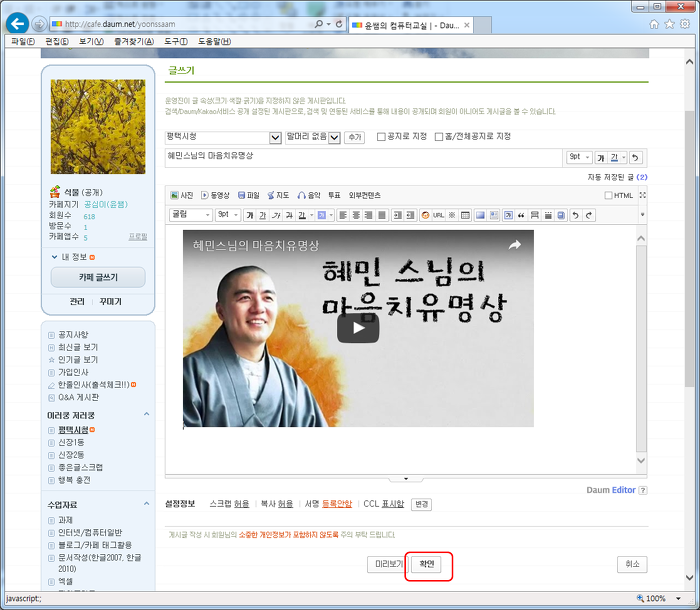
Task: Collapse 수업자료 menu group
Action: pos(146,504)
